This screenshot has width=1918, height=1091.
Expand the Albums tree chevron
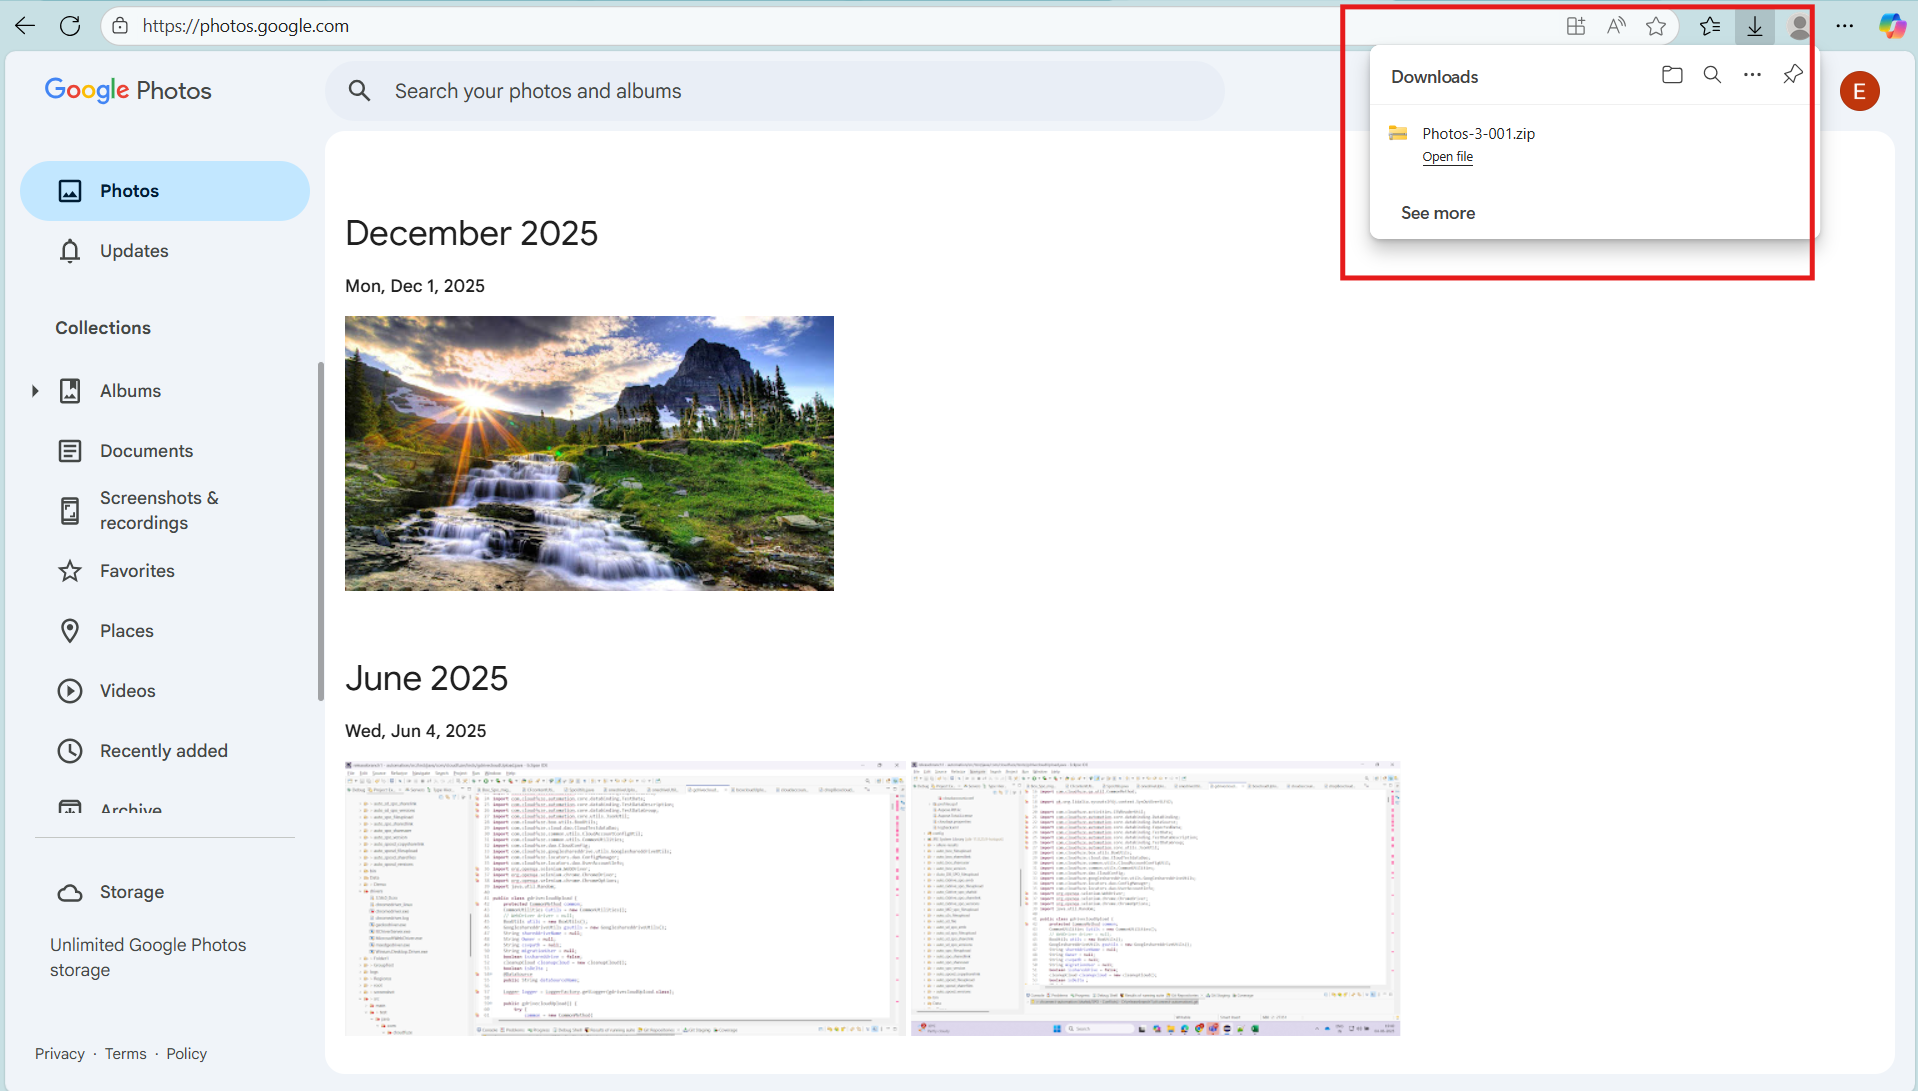click(x=35, y=390)
